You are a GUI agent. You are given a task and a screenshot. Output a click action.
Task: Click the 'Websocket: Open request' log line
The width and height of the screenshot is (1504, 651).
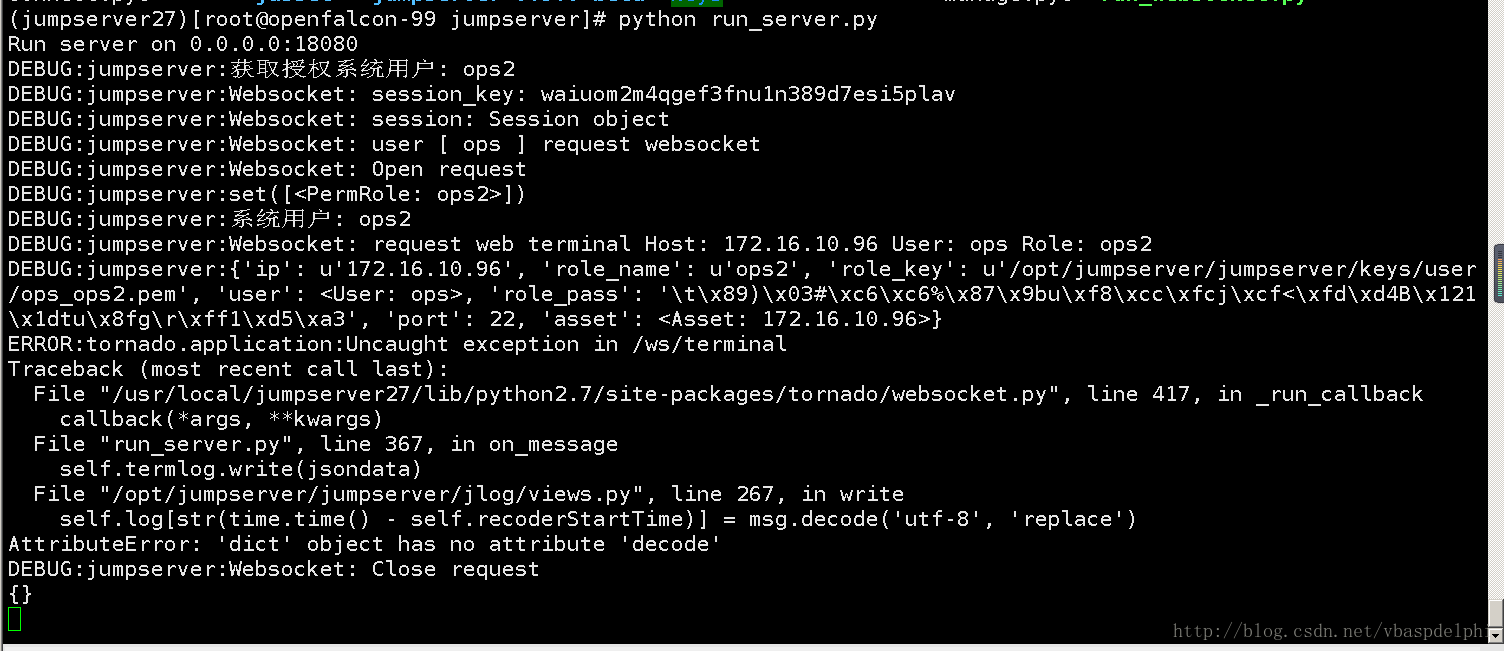coord(267,169)
